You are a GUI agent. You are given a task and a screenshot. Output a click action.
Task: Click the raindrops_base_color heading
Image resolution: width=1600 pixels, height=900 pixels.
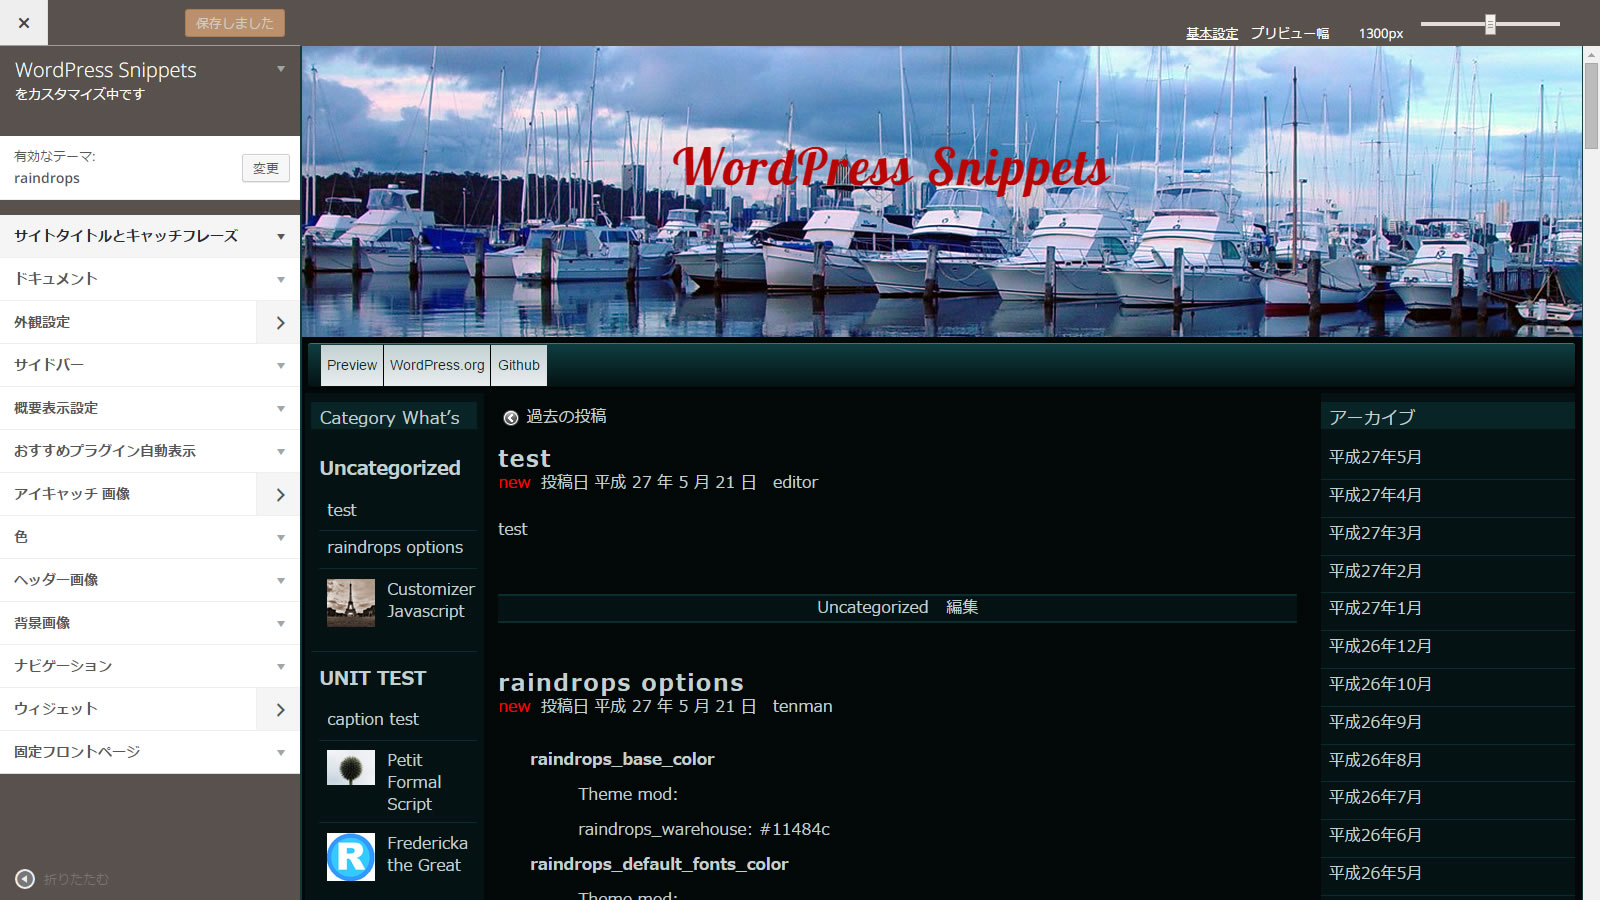(x=622, y=759)
